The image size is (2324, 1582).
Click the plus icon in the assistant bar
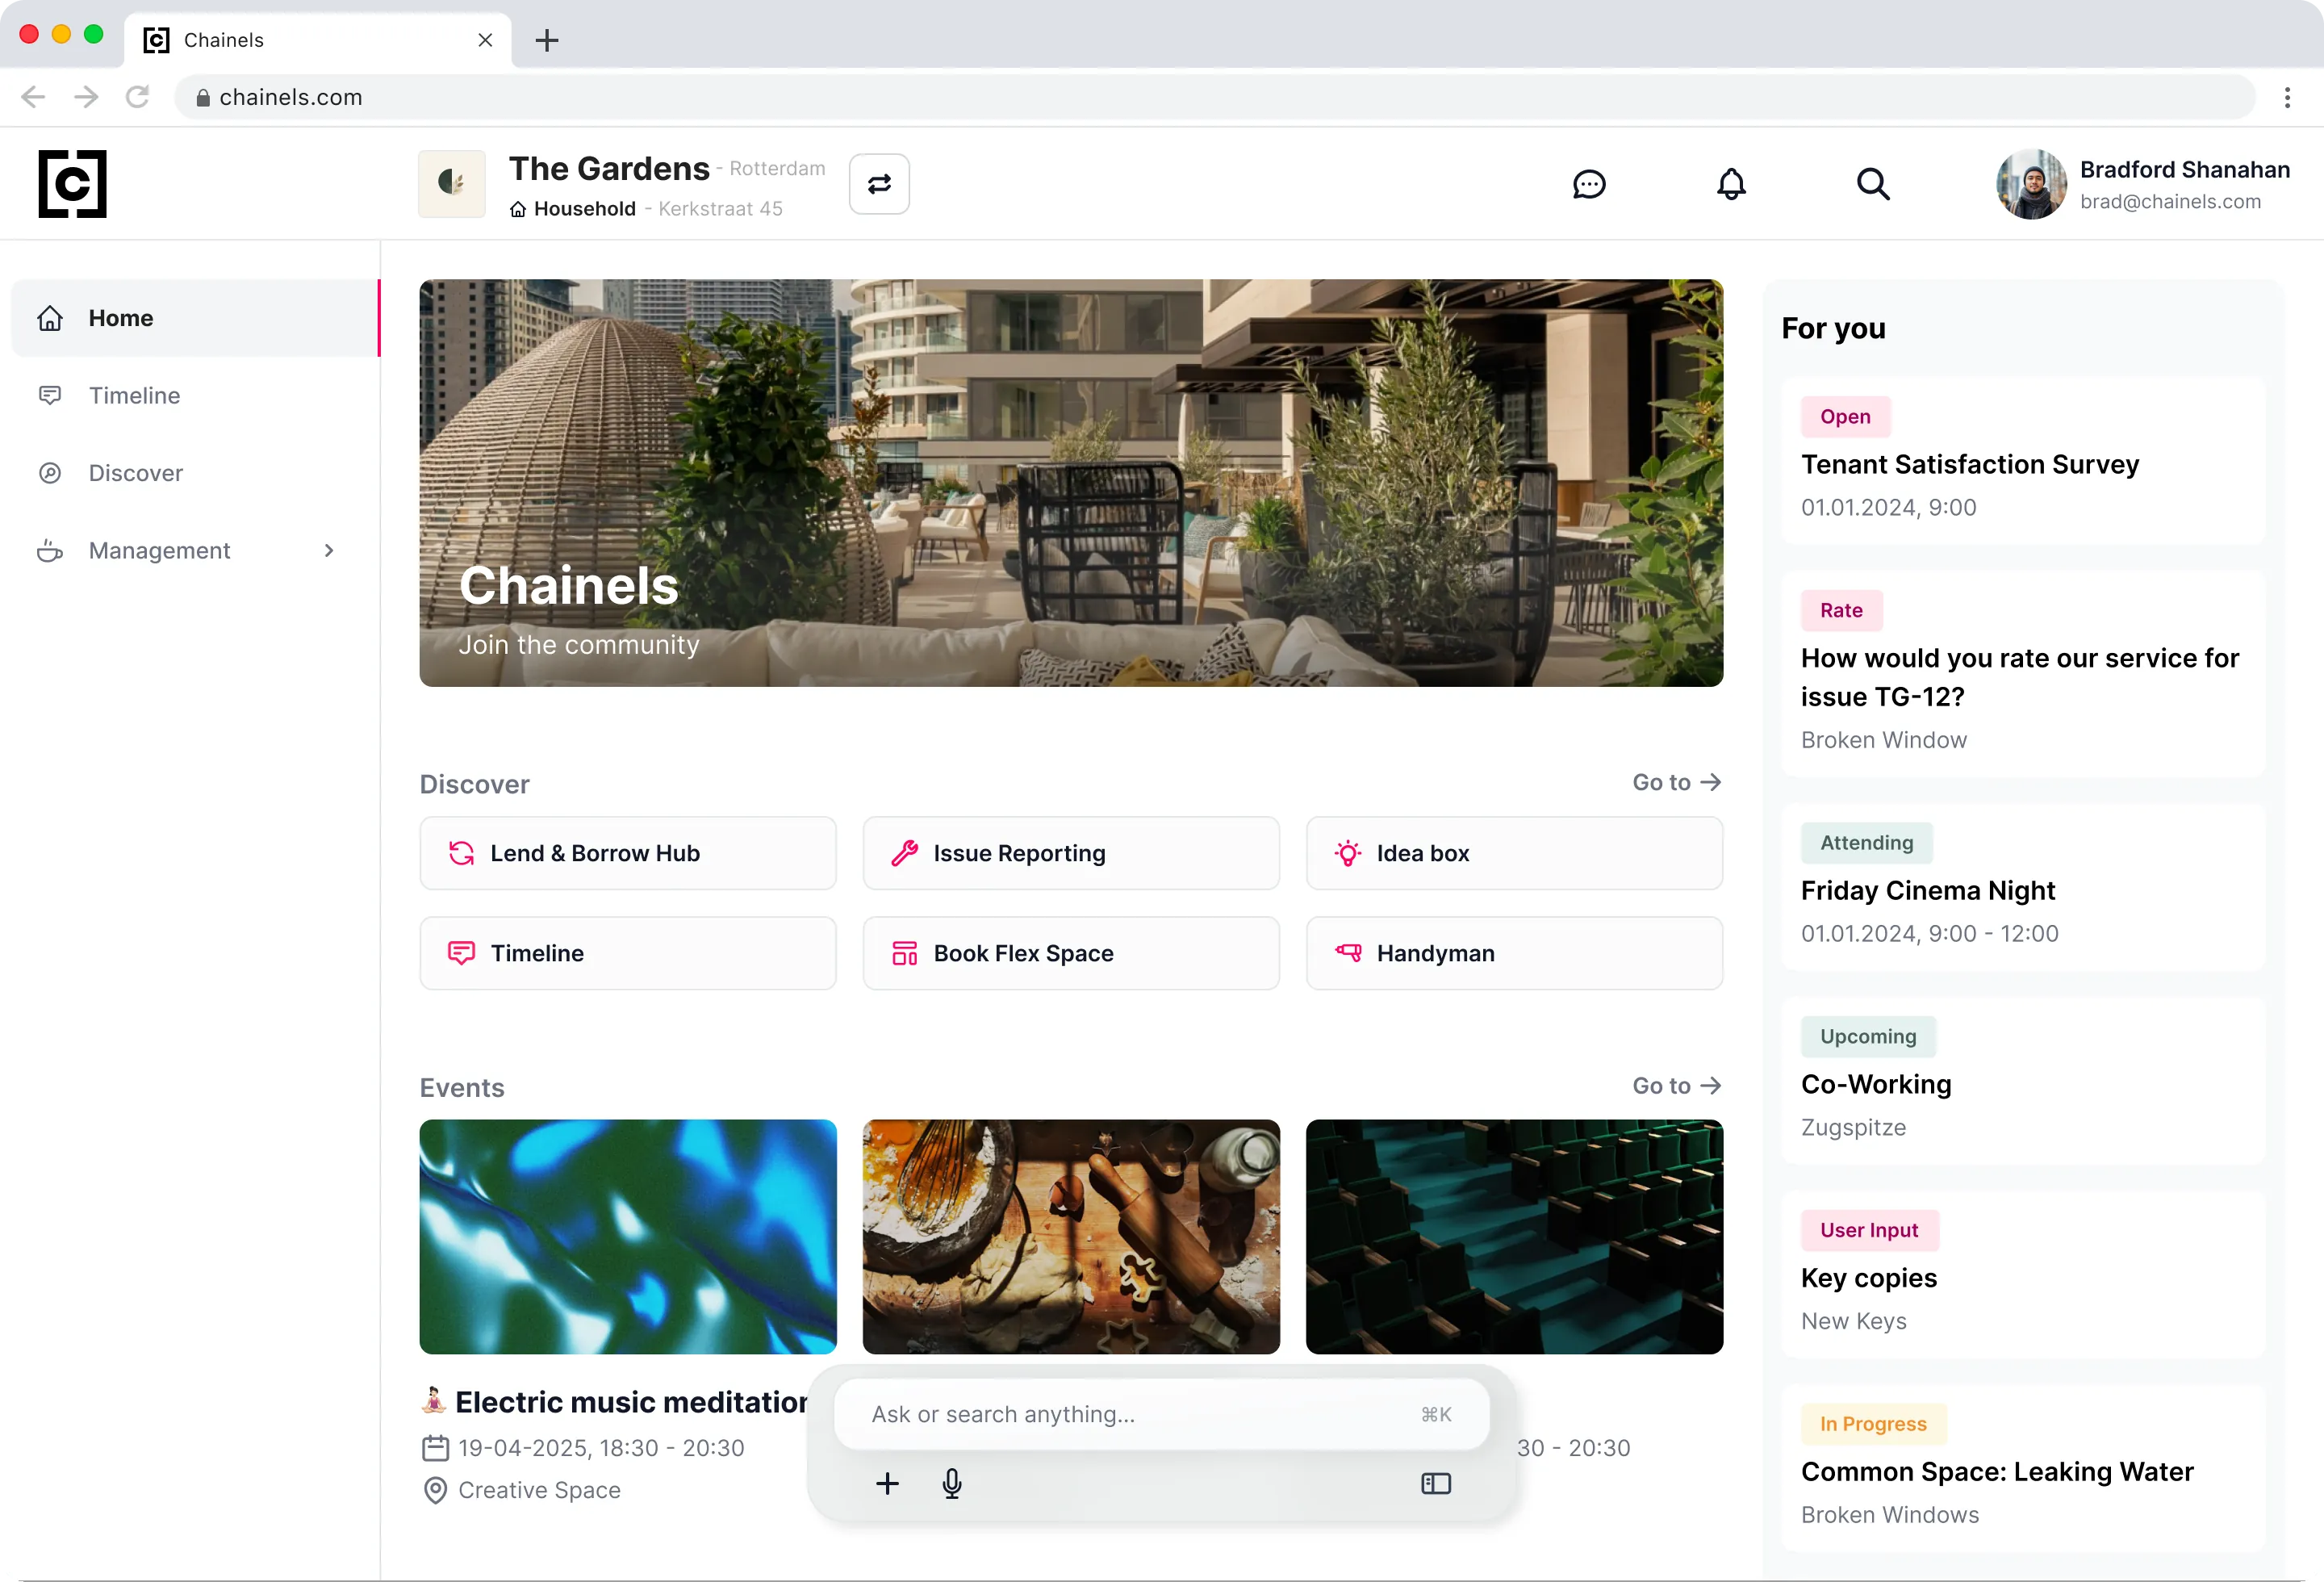(x=887, y=1483)
